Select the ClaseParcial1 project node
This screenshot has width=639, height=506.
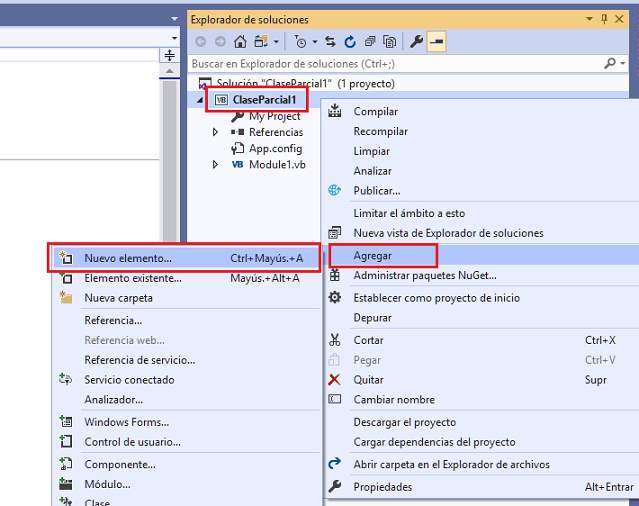264,99
